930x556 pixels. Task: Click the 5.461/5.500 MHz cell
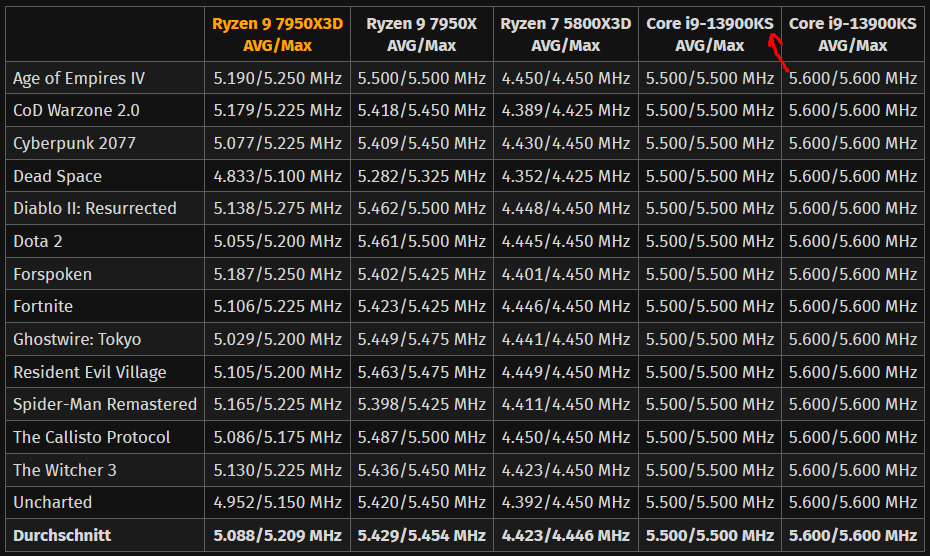click(422, 241)
